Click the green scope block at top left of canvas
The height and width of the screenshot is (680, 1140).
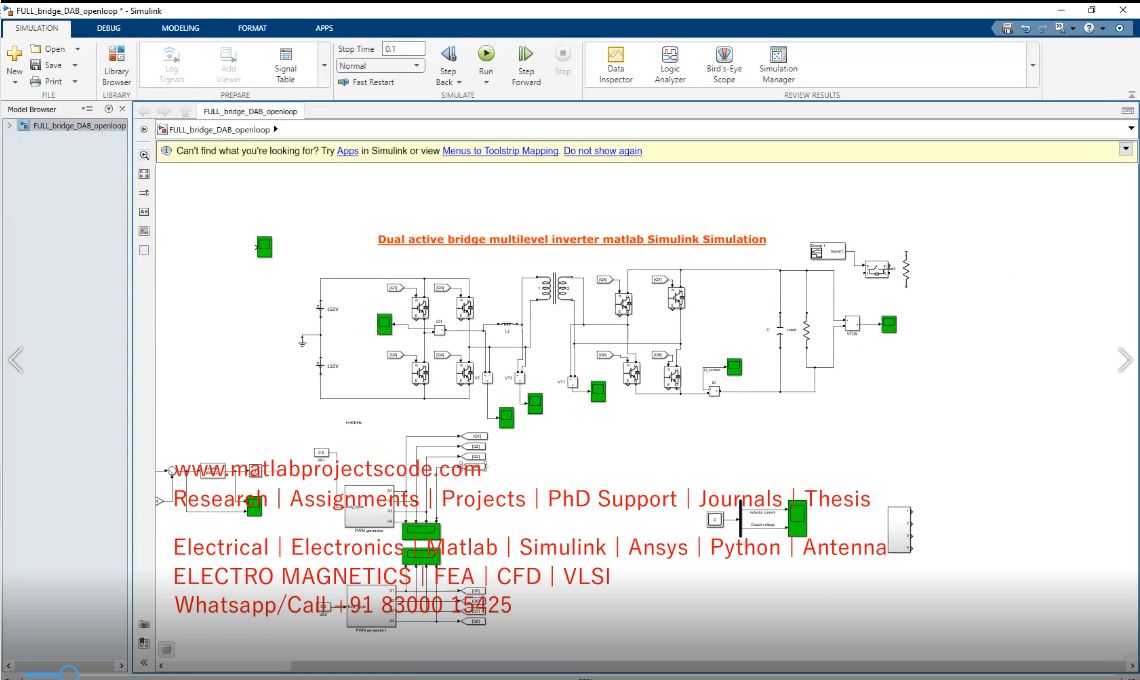pyautogui.click(x=265, y=247)
